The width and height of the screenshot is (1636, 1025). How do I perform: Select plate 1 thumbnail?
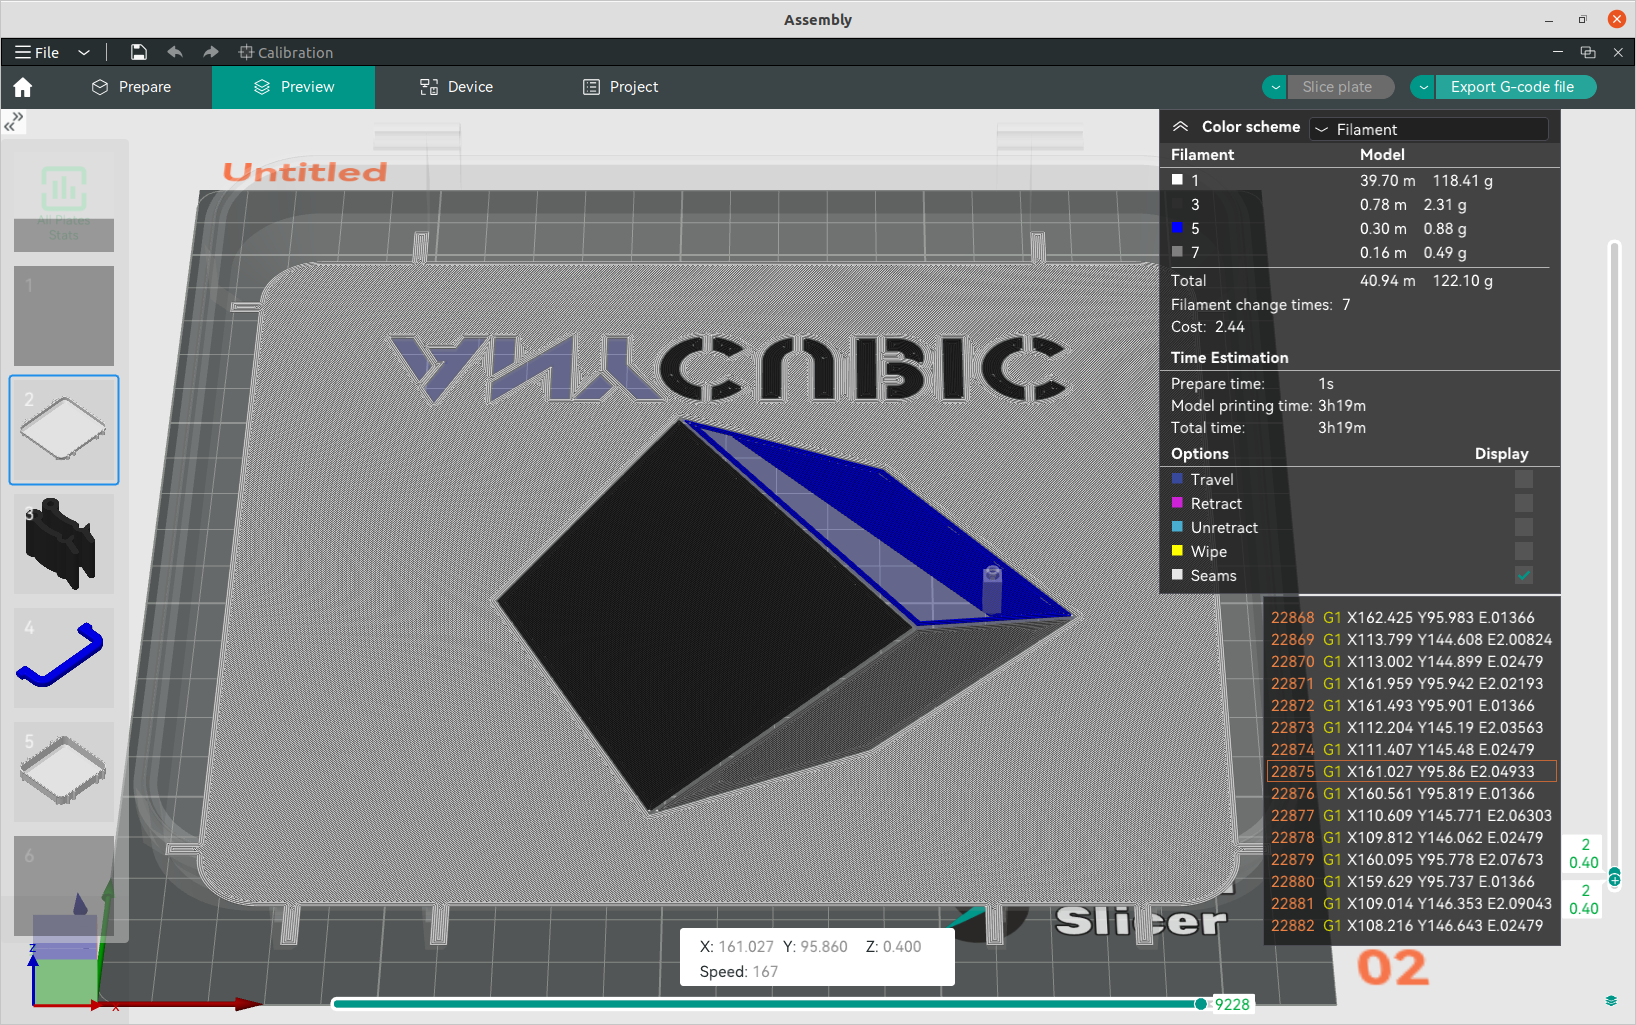pyautogui.click(x=64, y=316)
